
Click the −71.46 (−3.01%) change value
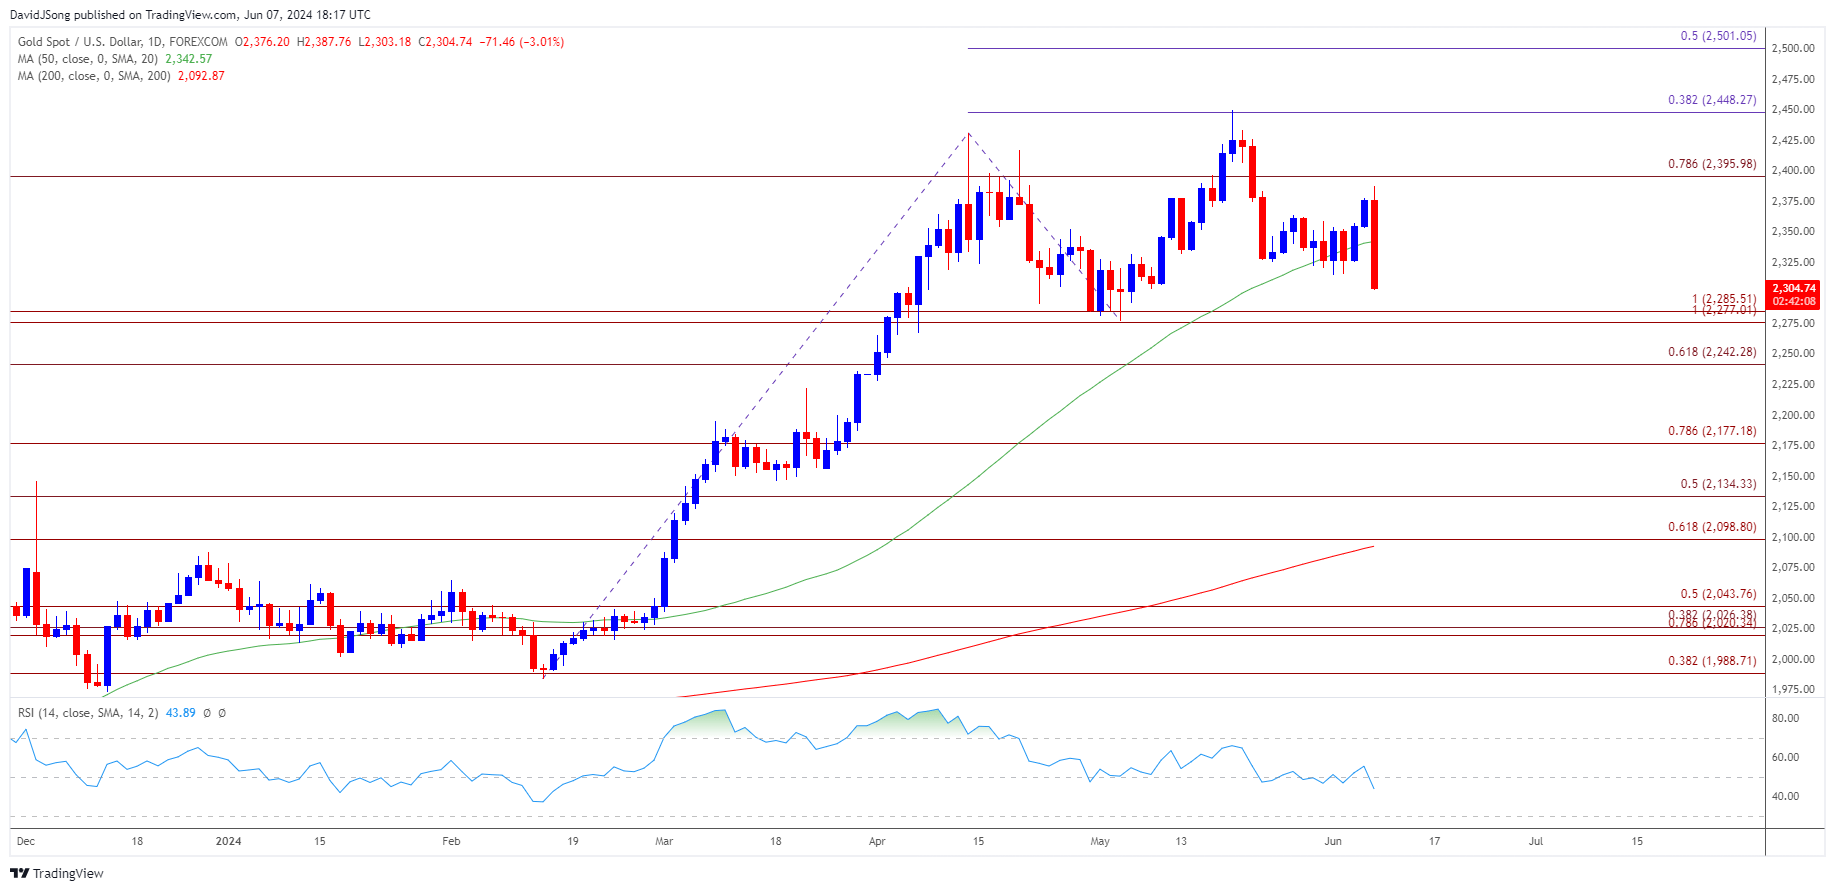pos(522,42)
